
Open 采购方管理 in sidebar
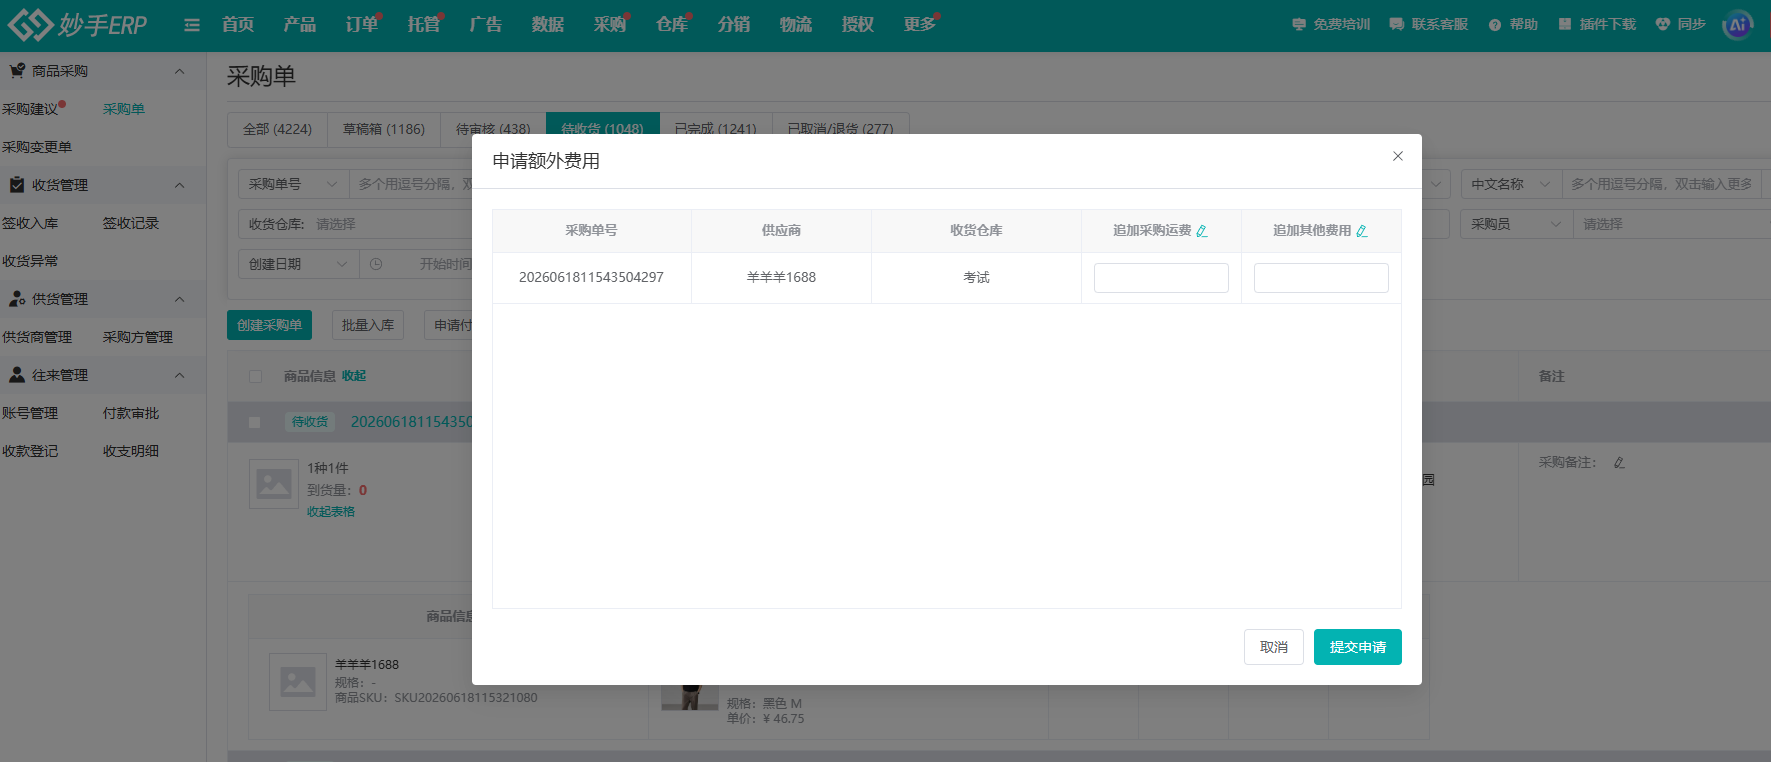click(x=138, y=337)
